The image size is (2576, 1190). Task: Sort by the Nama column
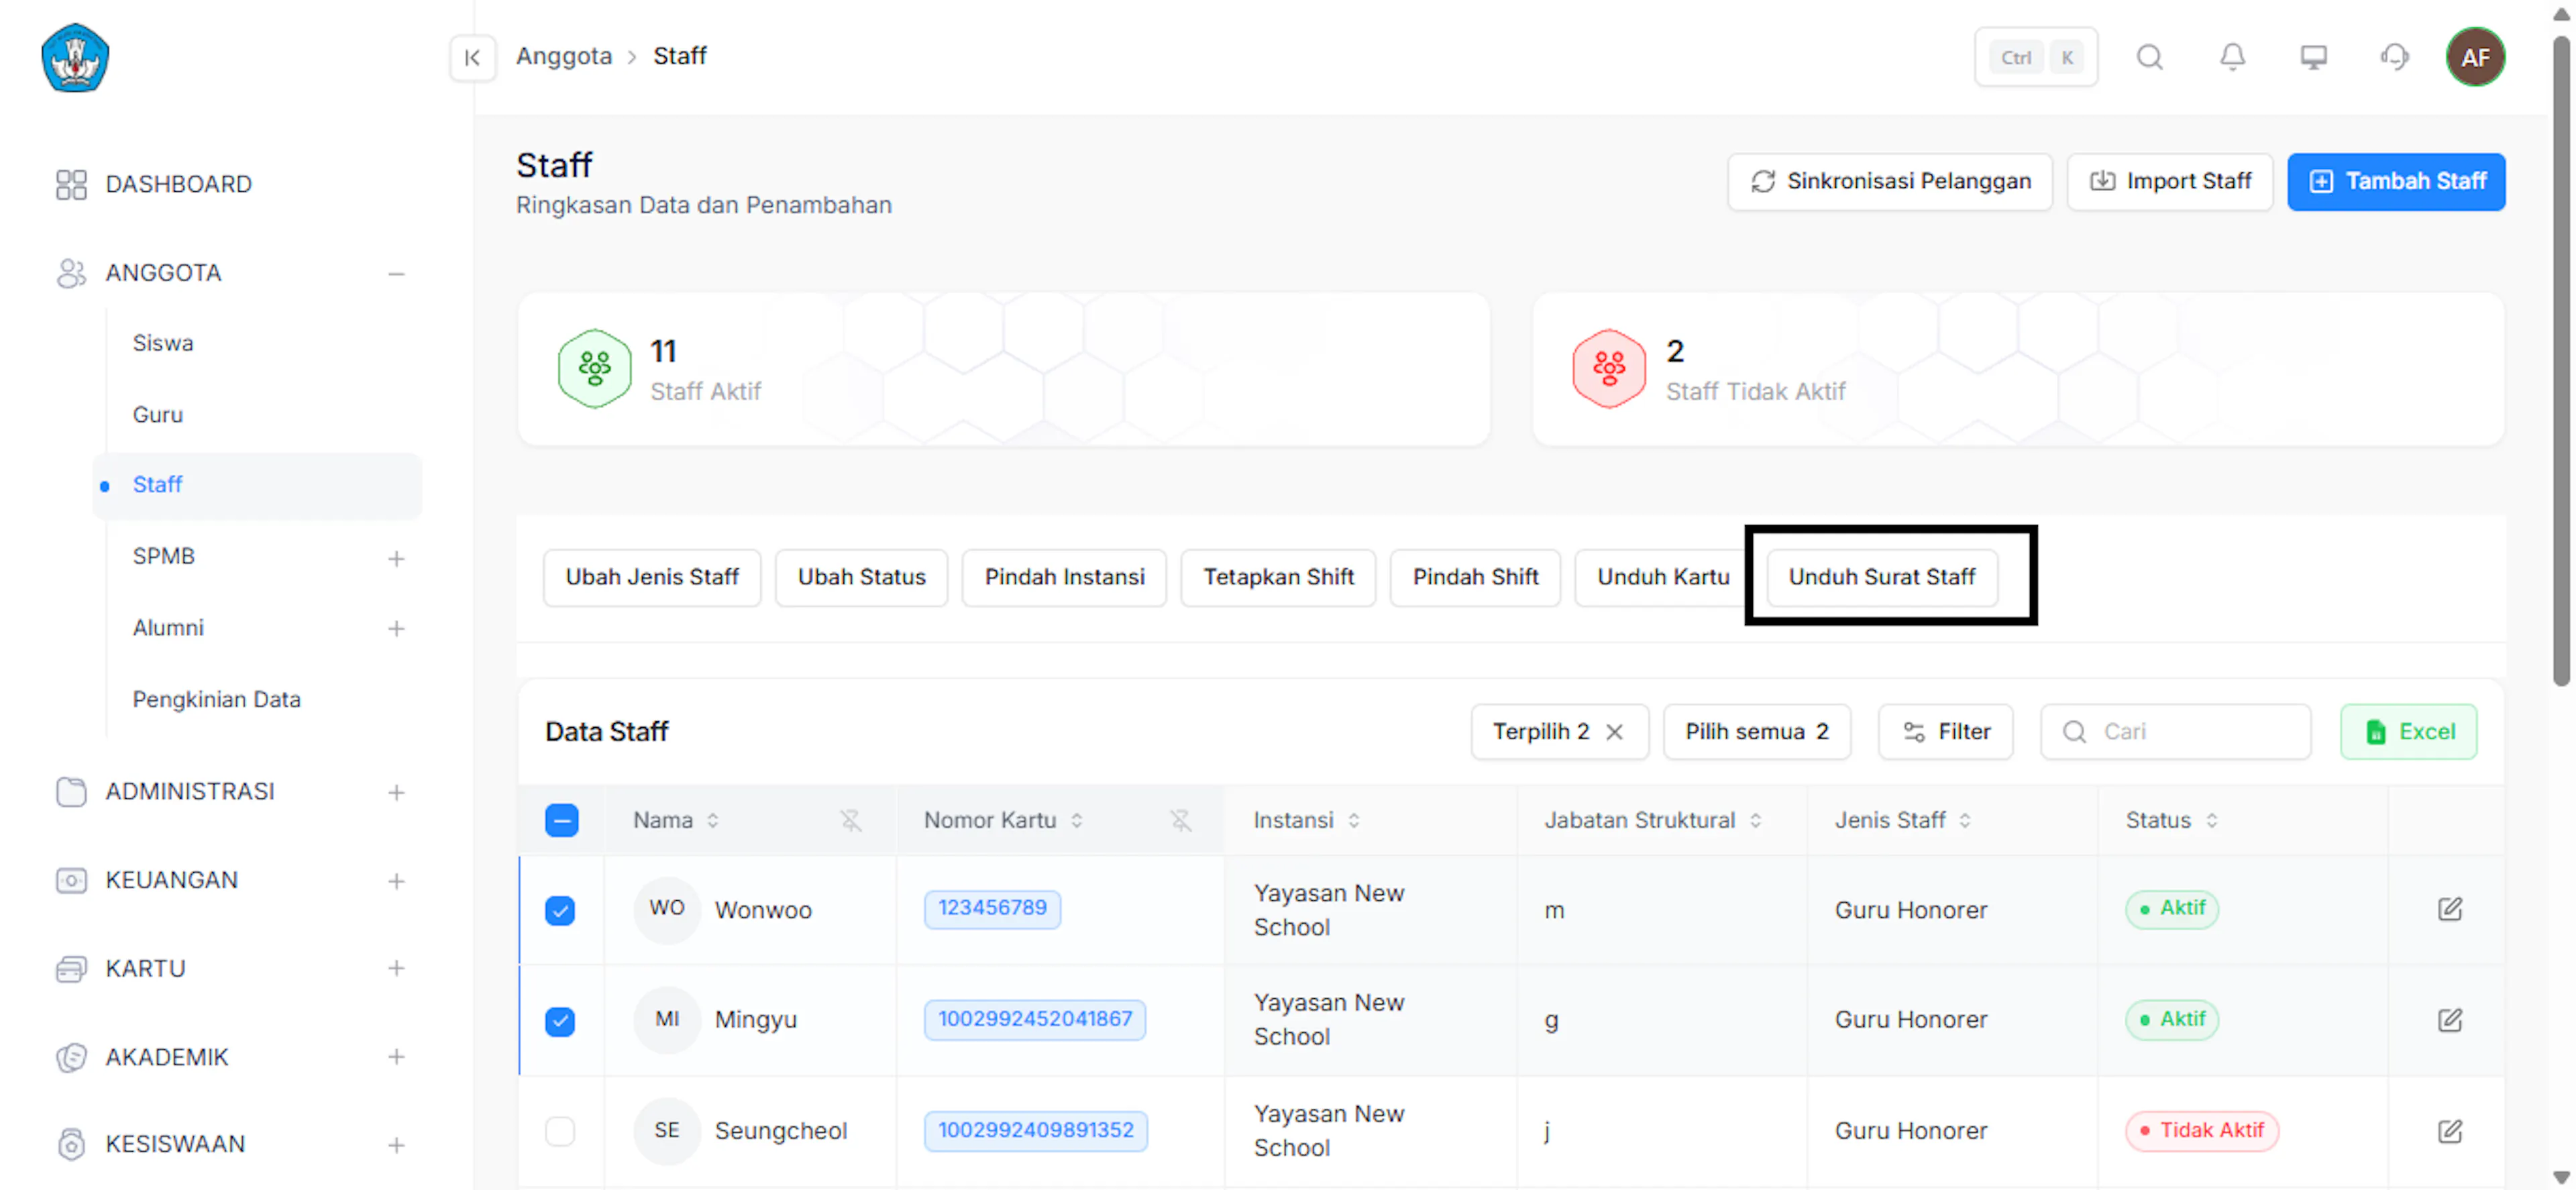tap(713, 820)
